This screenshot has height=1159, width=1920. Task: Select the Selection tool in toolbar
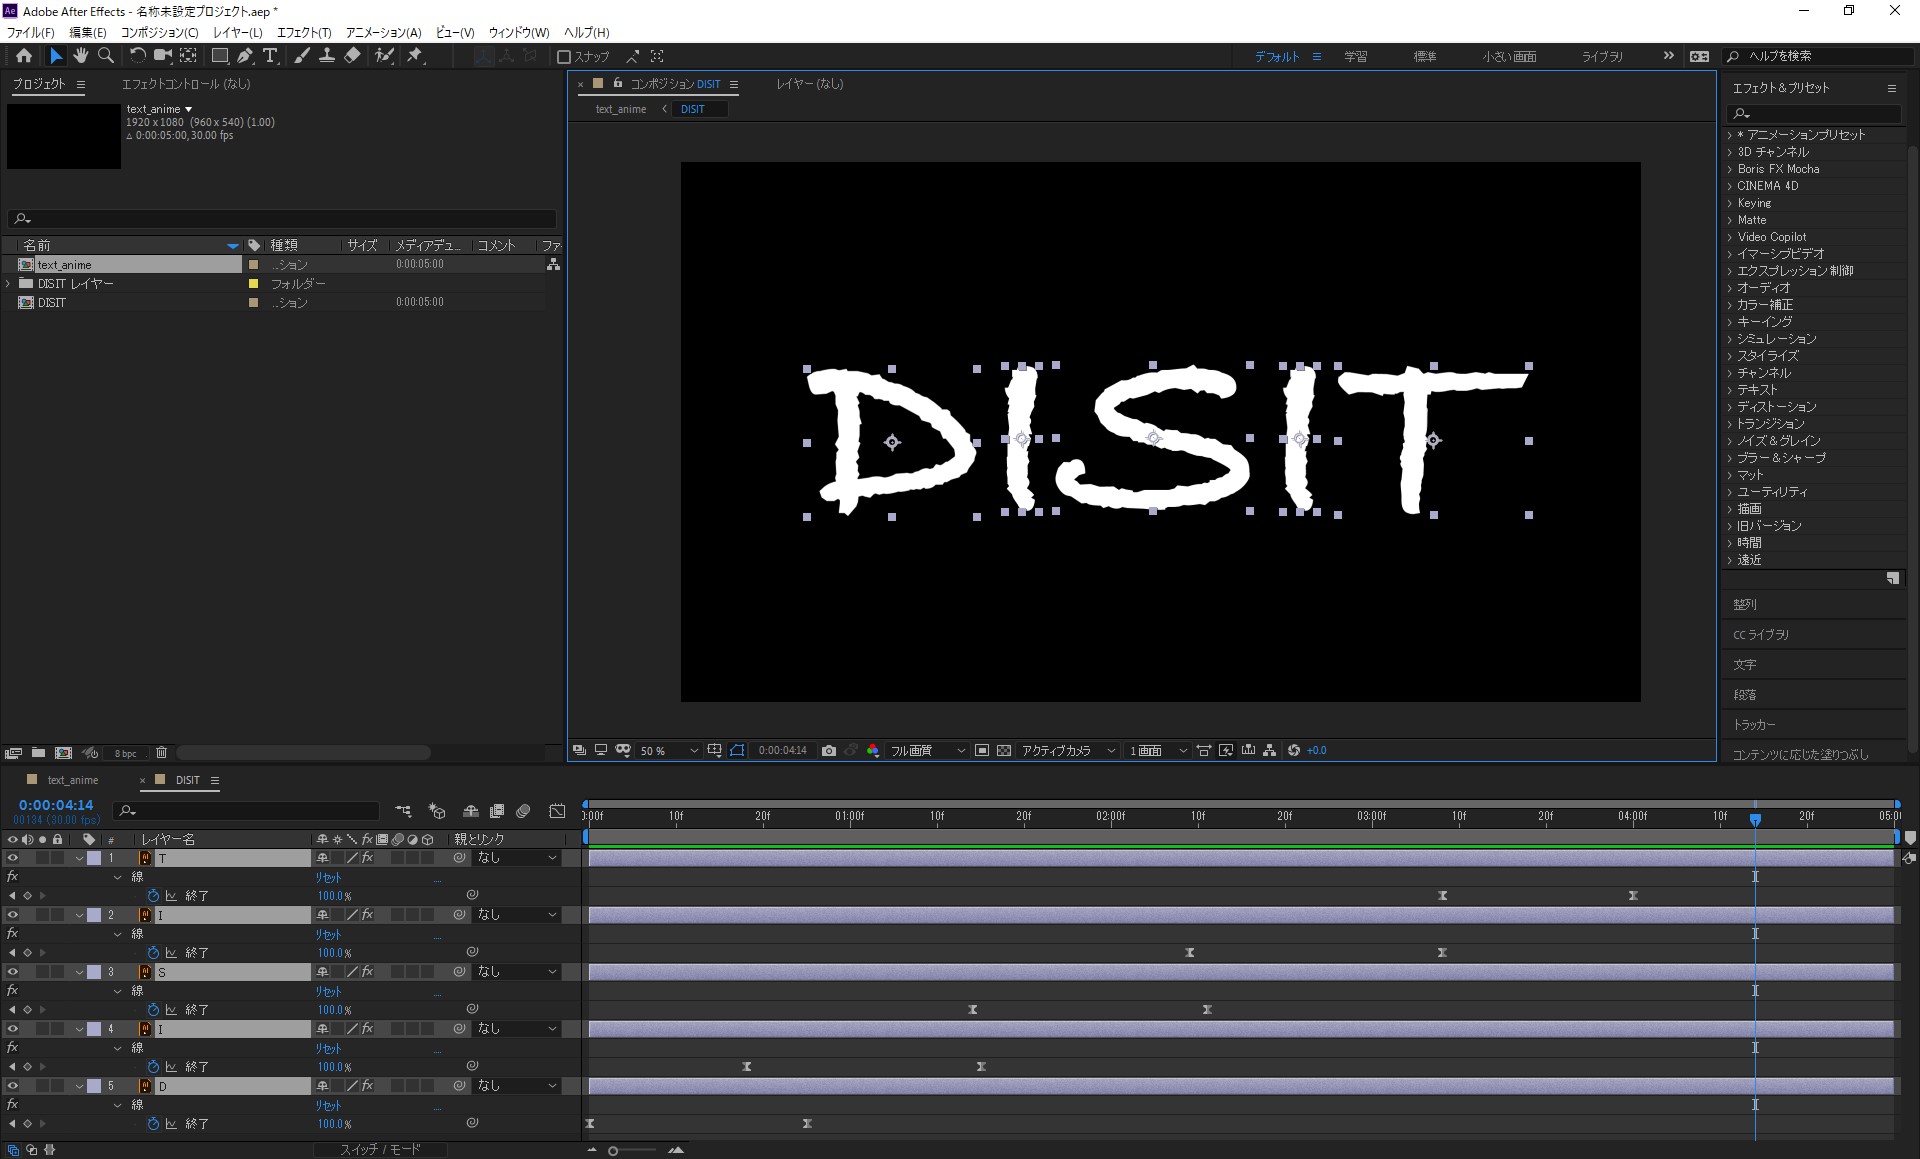[x=52, y=55]
